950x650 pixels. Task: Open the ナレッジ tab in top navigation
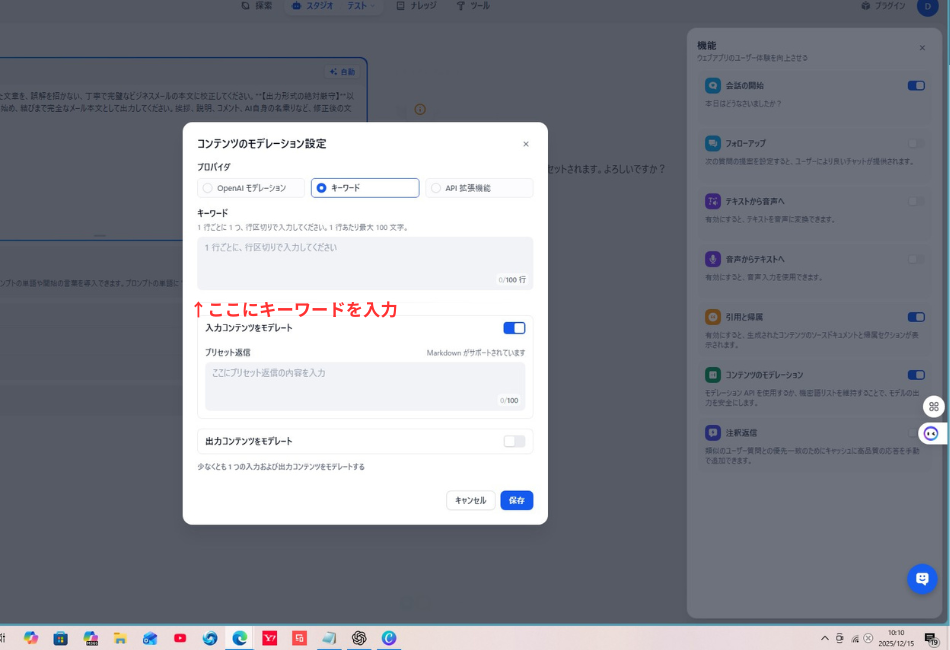pos(416,6)
